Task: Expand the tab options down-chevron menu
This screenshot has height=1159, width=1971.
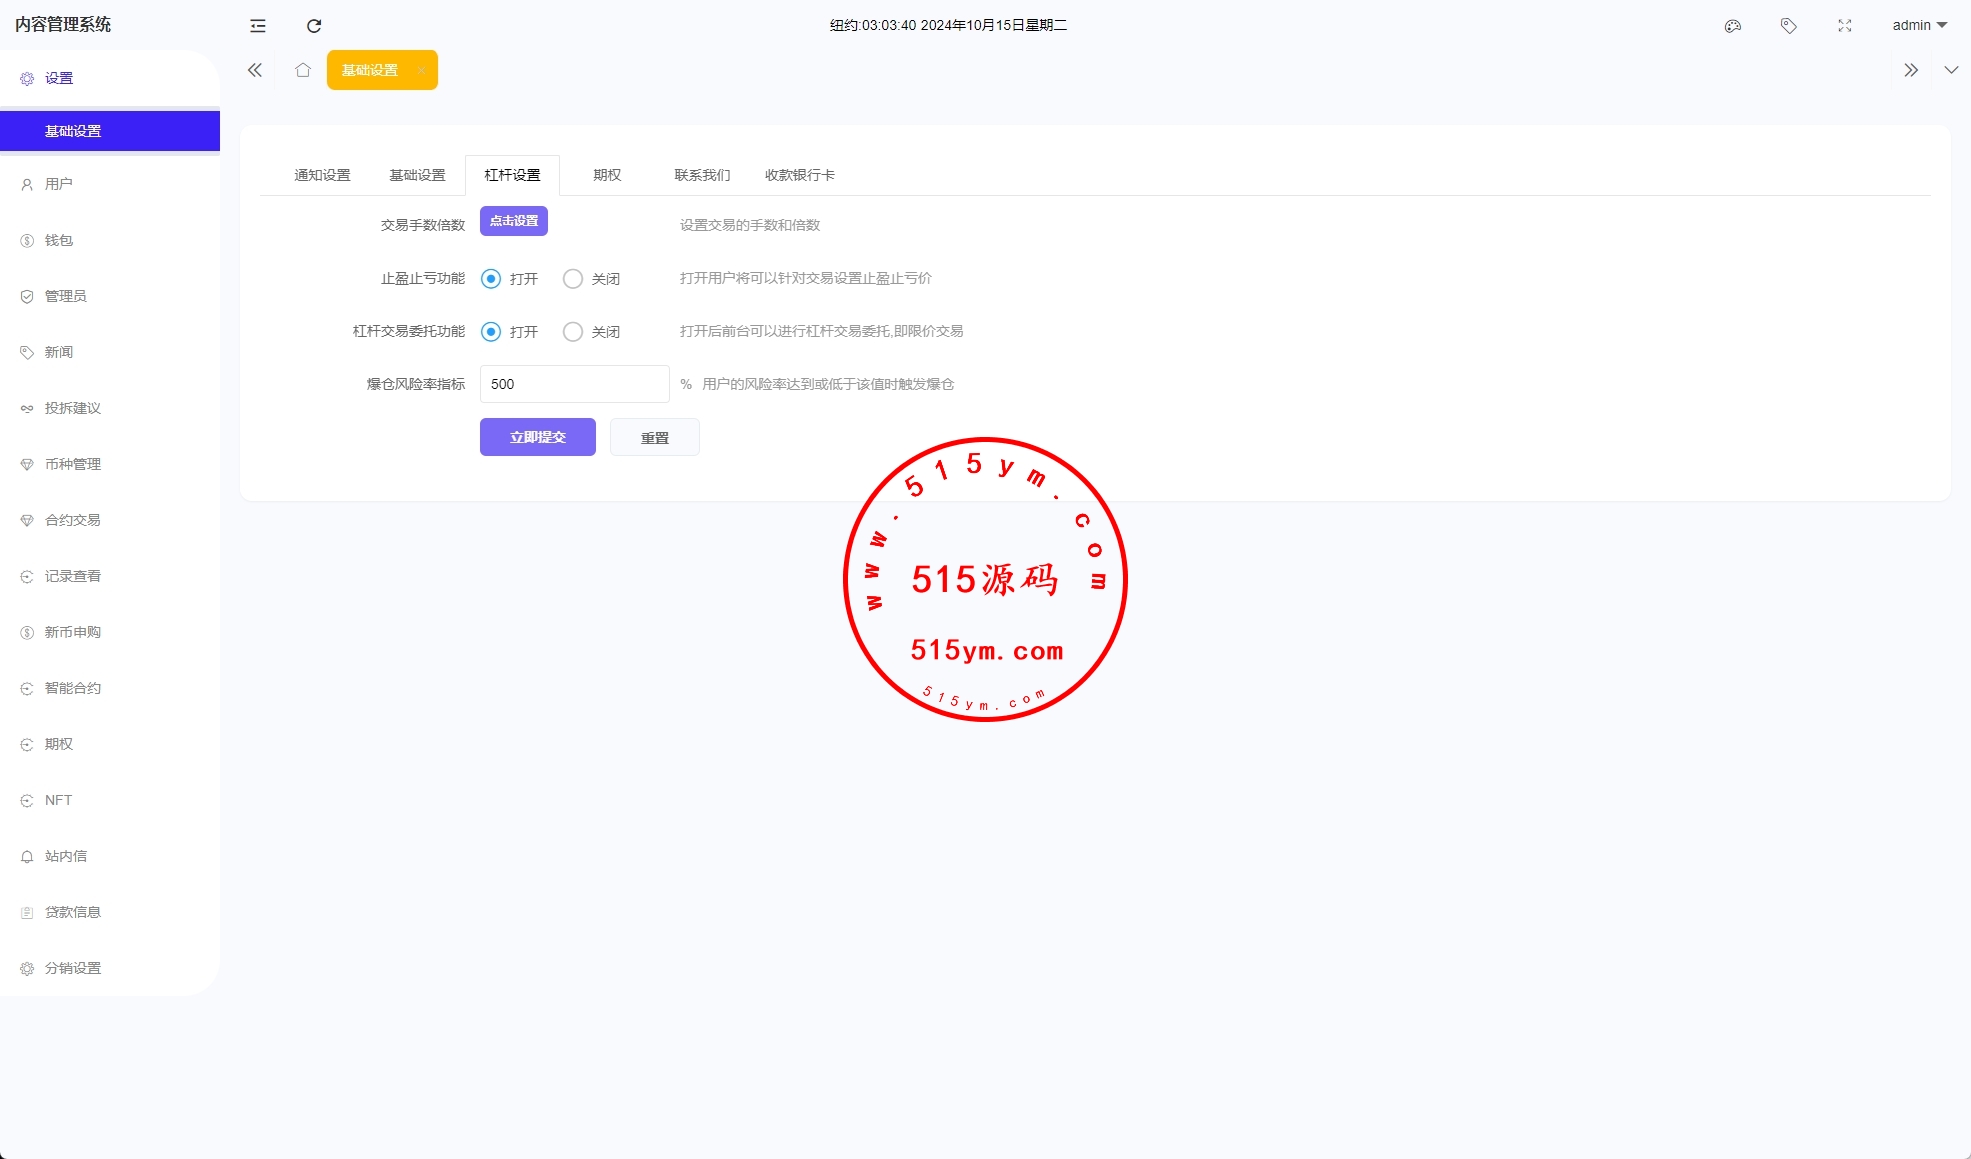Action: (1951, 70)
